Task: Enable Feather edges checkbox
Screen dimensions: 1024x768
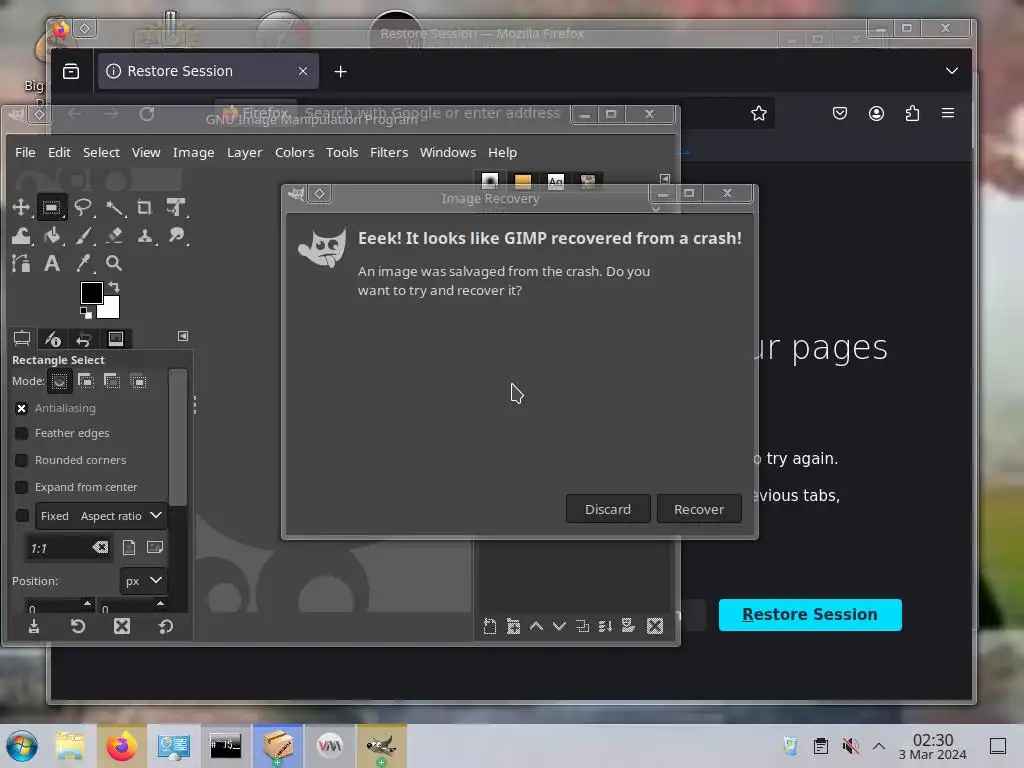Action: (x=22, y=433)
